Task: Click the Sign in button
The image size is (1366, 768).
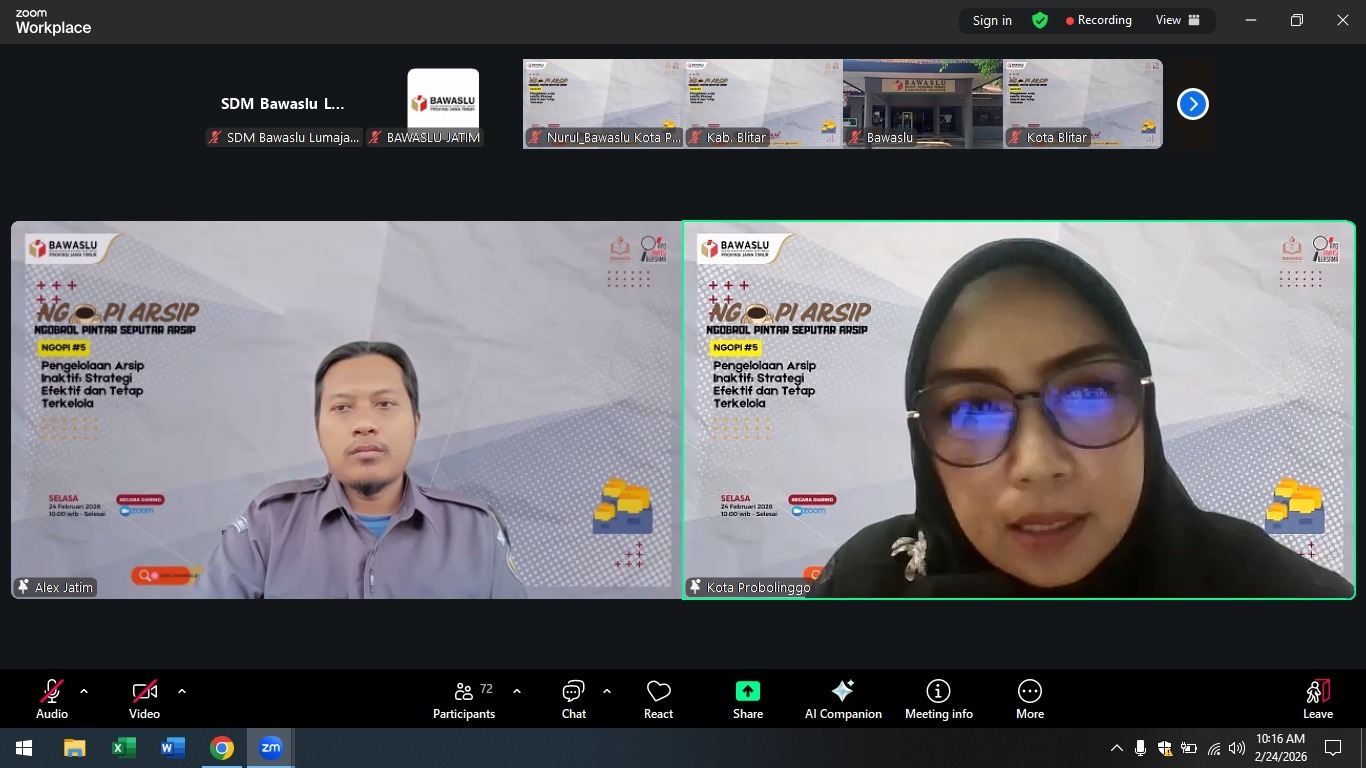Action: click(992, 20)
